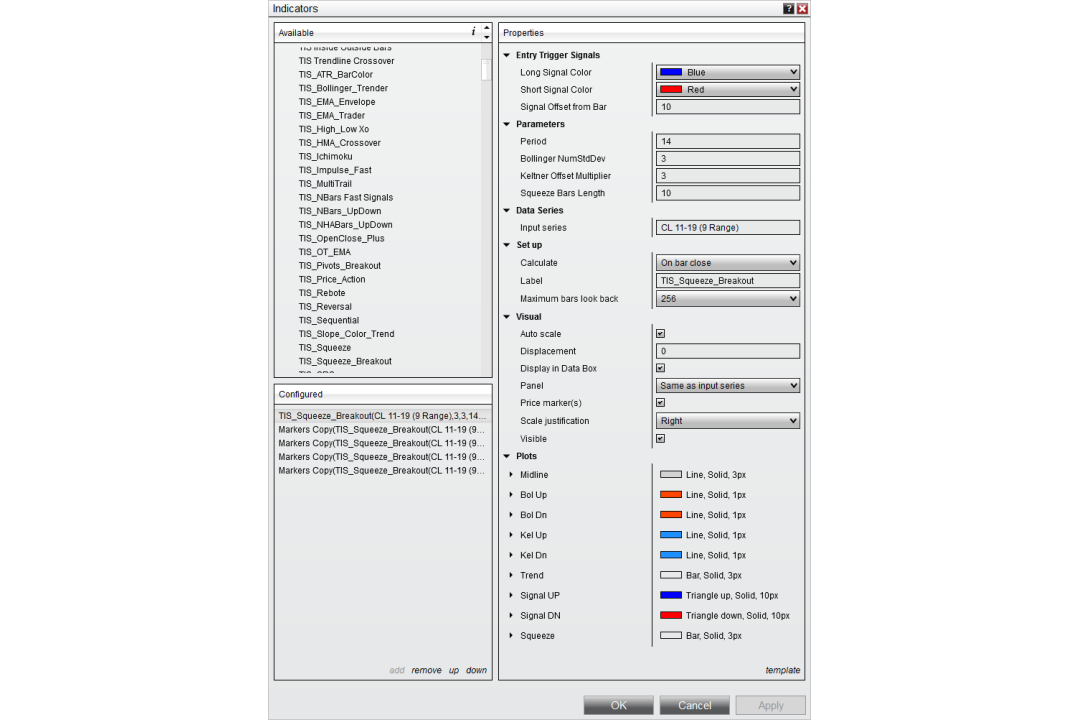Toggle Display in Data Box checkbox
1080x720 pixels.
click(661, 368)
